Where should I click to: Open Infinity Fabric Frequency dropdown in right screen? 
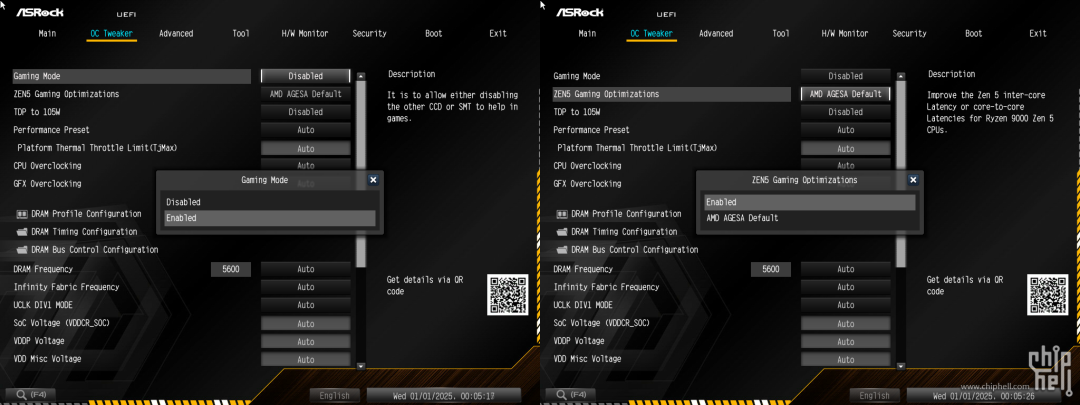click(846, 287)
